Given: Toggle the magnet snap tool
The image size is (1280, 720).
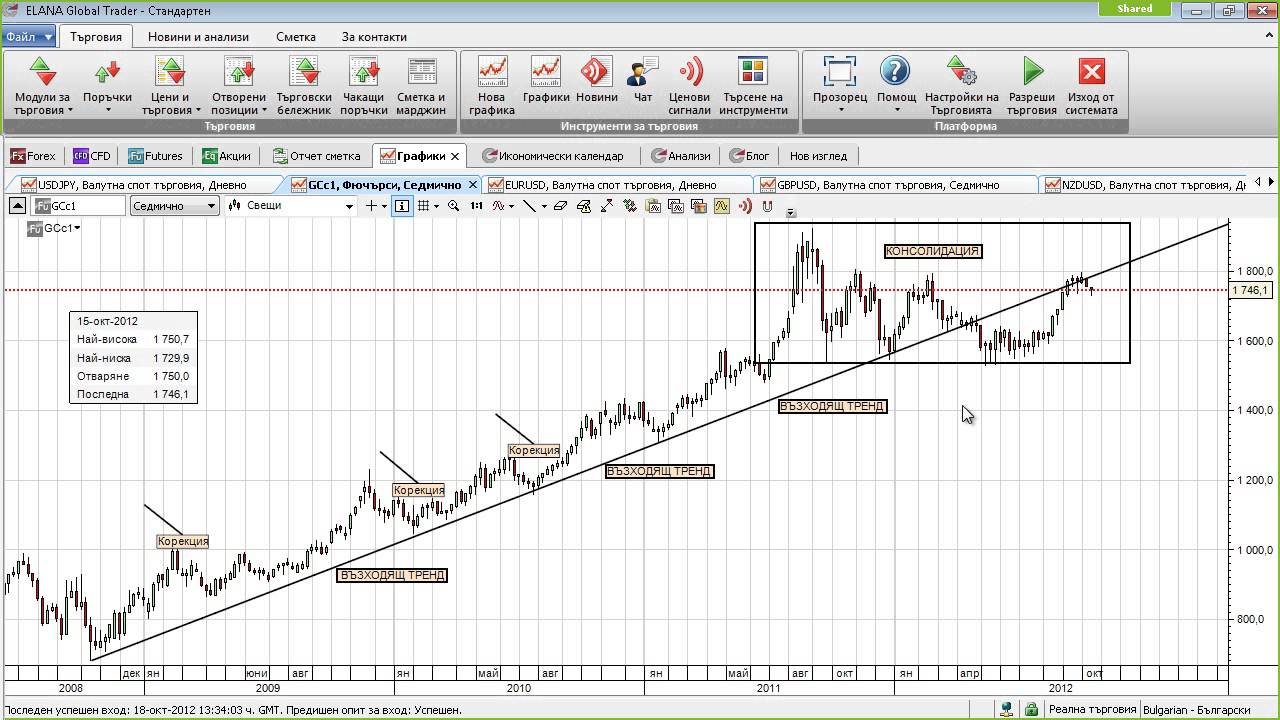Looking at the screenshot, I should 768,206.
